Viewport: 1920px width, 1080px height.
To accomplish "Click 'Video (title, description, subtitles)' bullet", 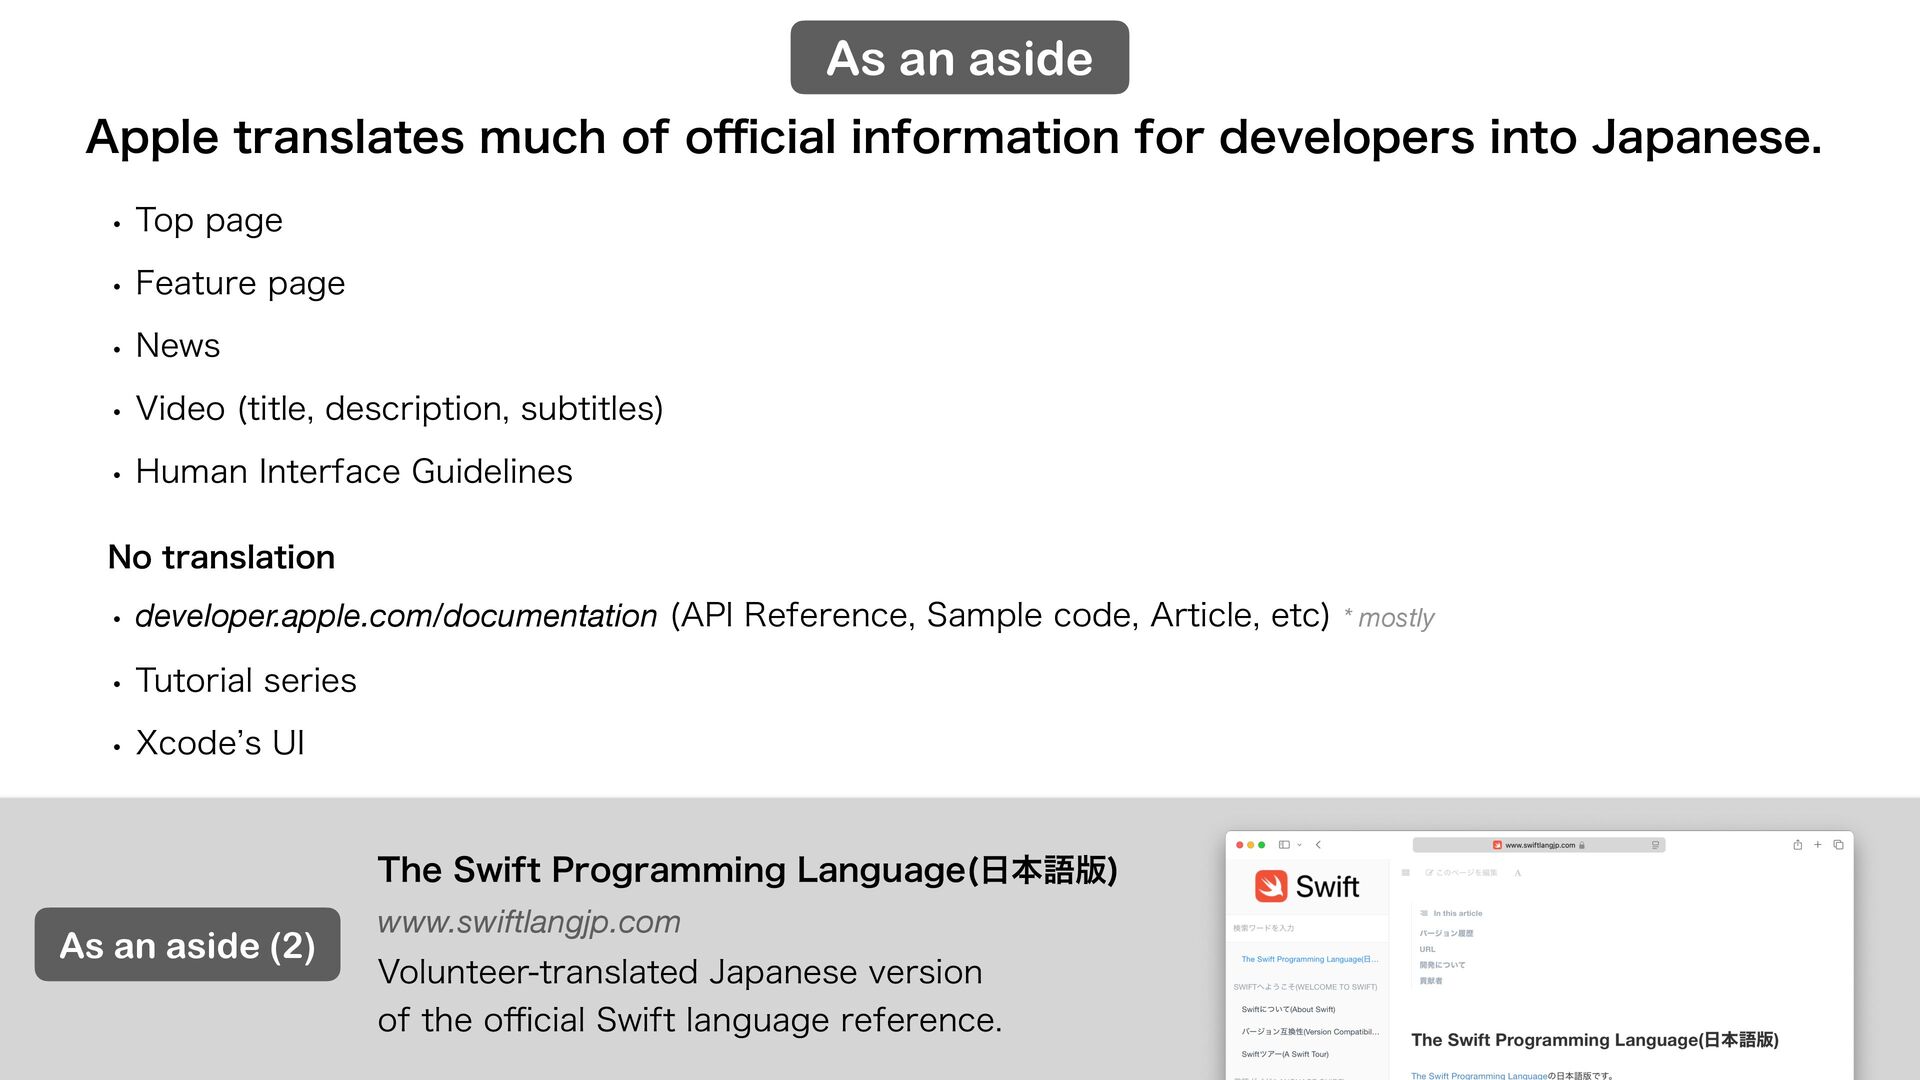I will tap(399, 409).
